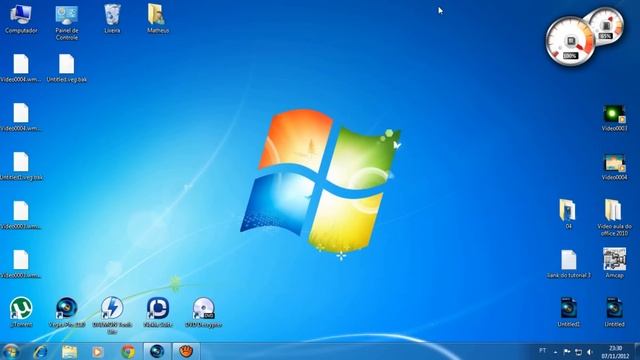Viewport: 640px width, 360px height.
Task: Select the Untitled1.veg.bak file
Action: click(21, 166)
